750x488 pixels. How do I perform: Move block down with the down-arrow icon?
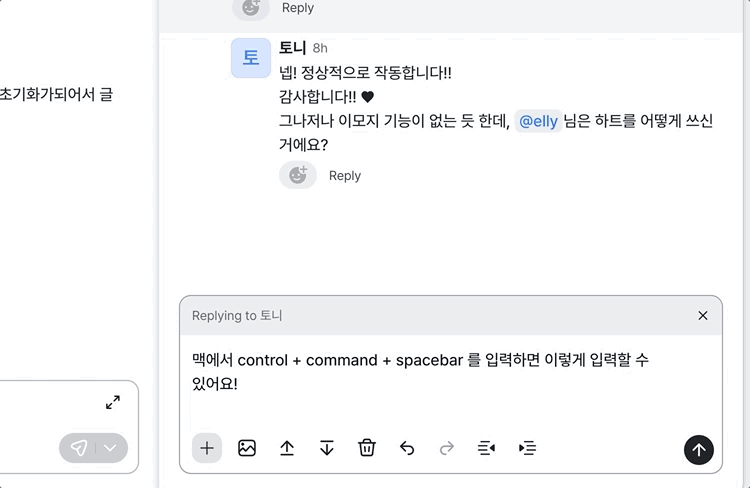pos(327,448)
